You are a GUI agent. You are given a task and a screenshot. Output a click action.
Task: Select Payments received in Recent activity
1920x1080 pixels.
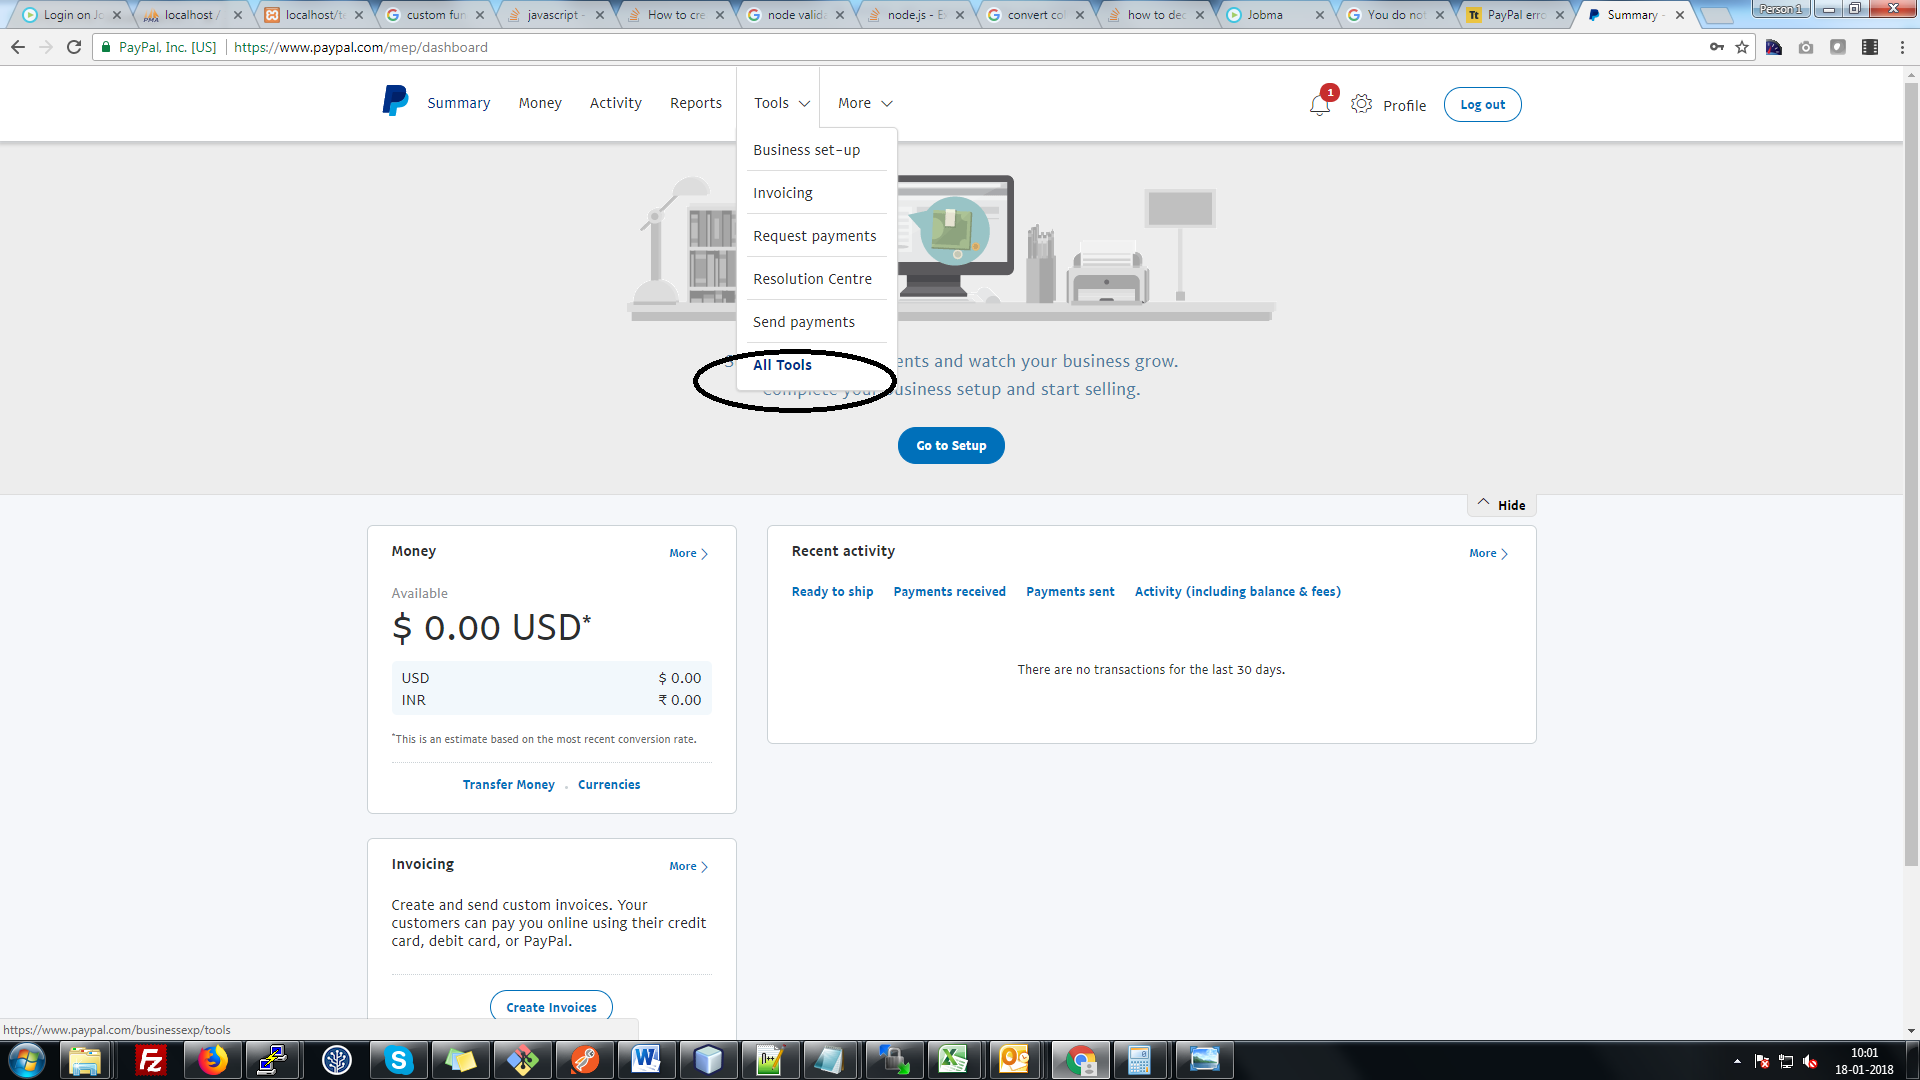pyautogui.click(x=949, y=591)
